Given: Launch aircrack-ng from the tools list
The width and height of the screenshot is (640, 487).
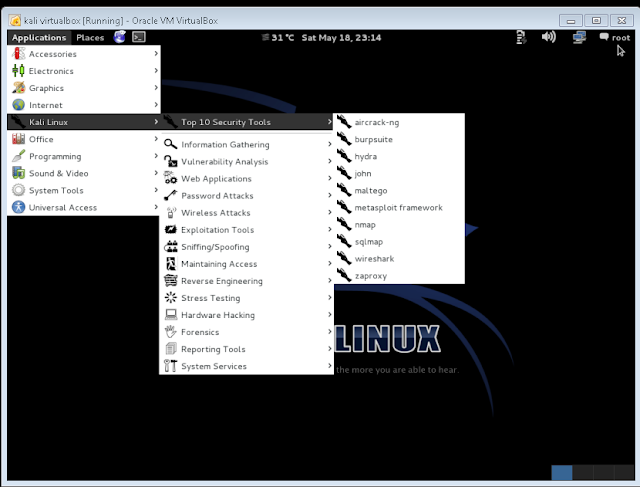Looking at the screenshot, I should pyautogui.click(x=399, y=122).
